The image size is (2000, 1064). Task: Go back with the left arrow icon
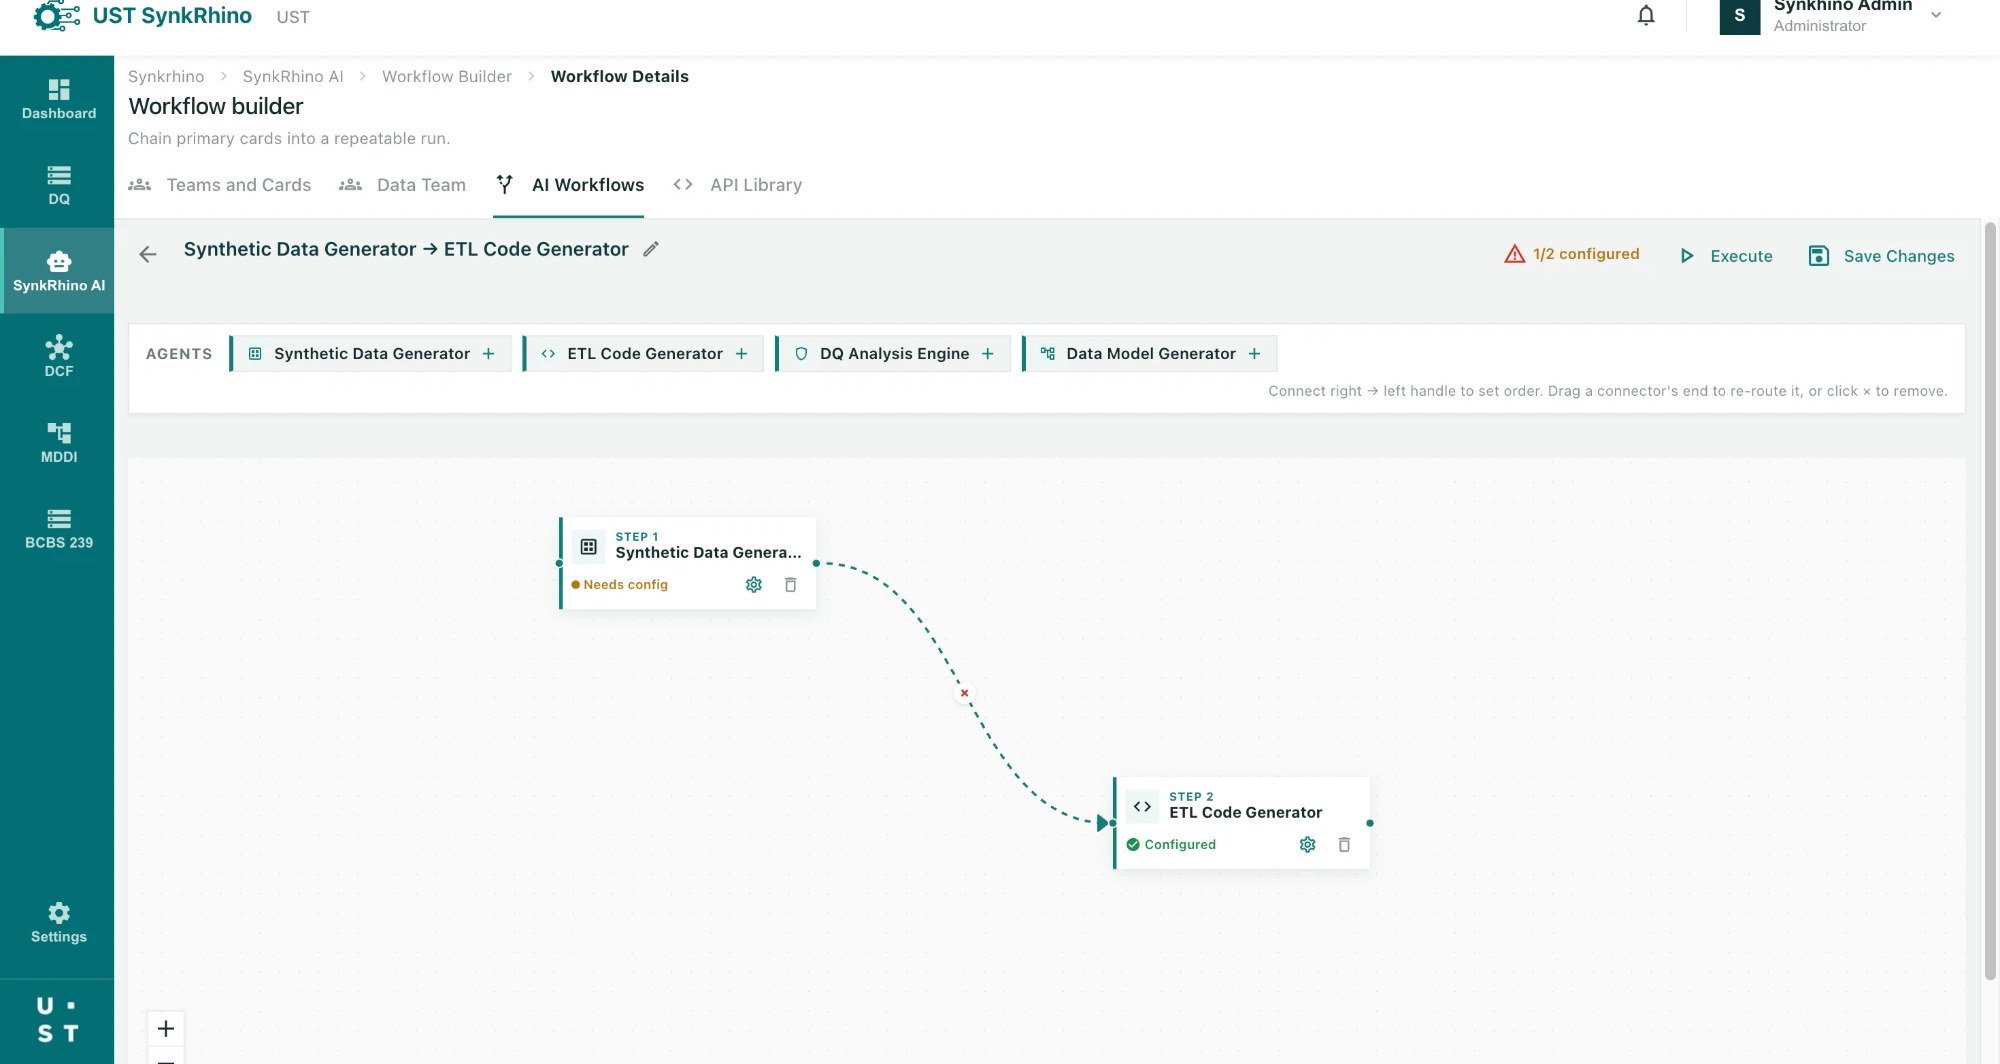[148, 254]
